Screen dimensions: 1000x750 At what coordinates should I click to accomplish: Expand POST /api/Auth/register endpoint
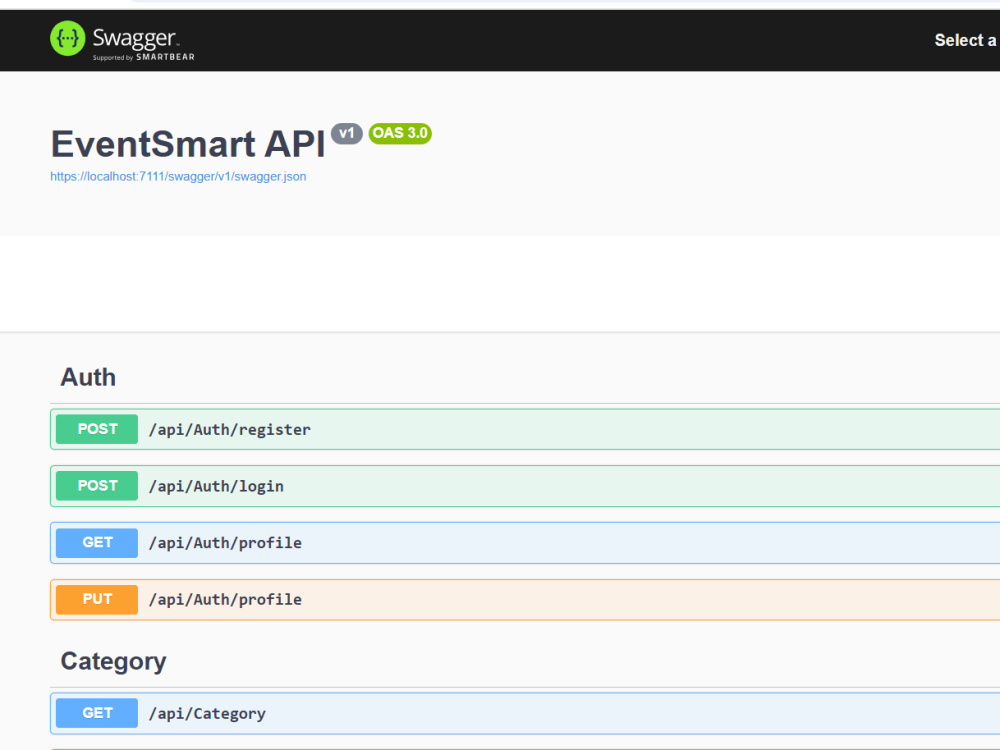tap(525, 429)
